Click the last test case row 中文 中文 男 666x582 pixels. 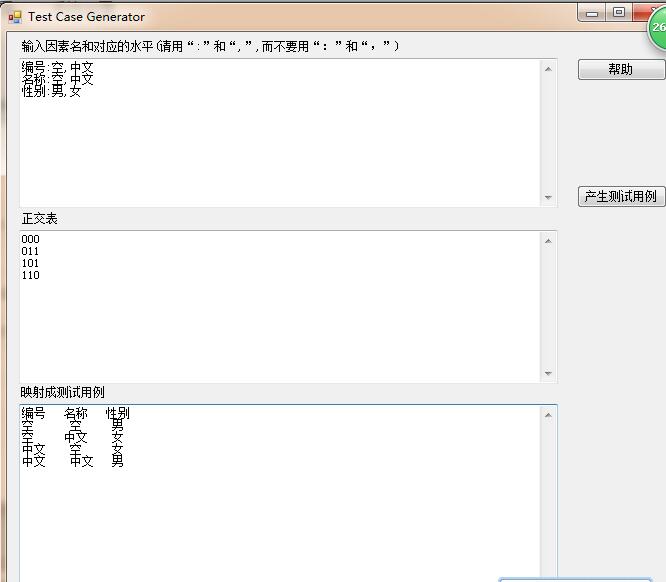coord(73,461)
